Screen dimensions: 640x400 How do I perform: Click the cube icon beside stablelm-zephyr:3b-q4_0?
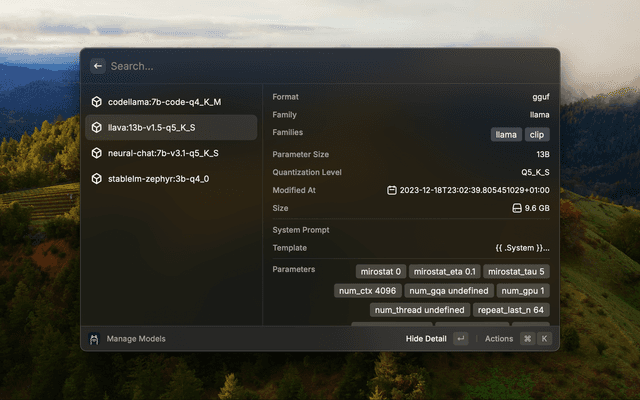96,179
